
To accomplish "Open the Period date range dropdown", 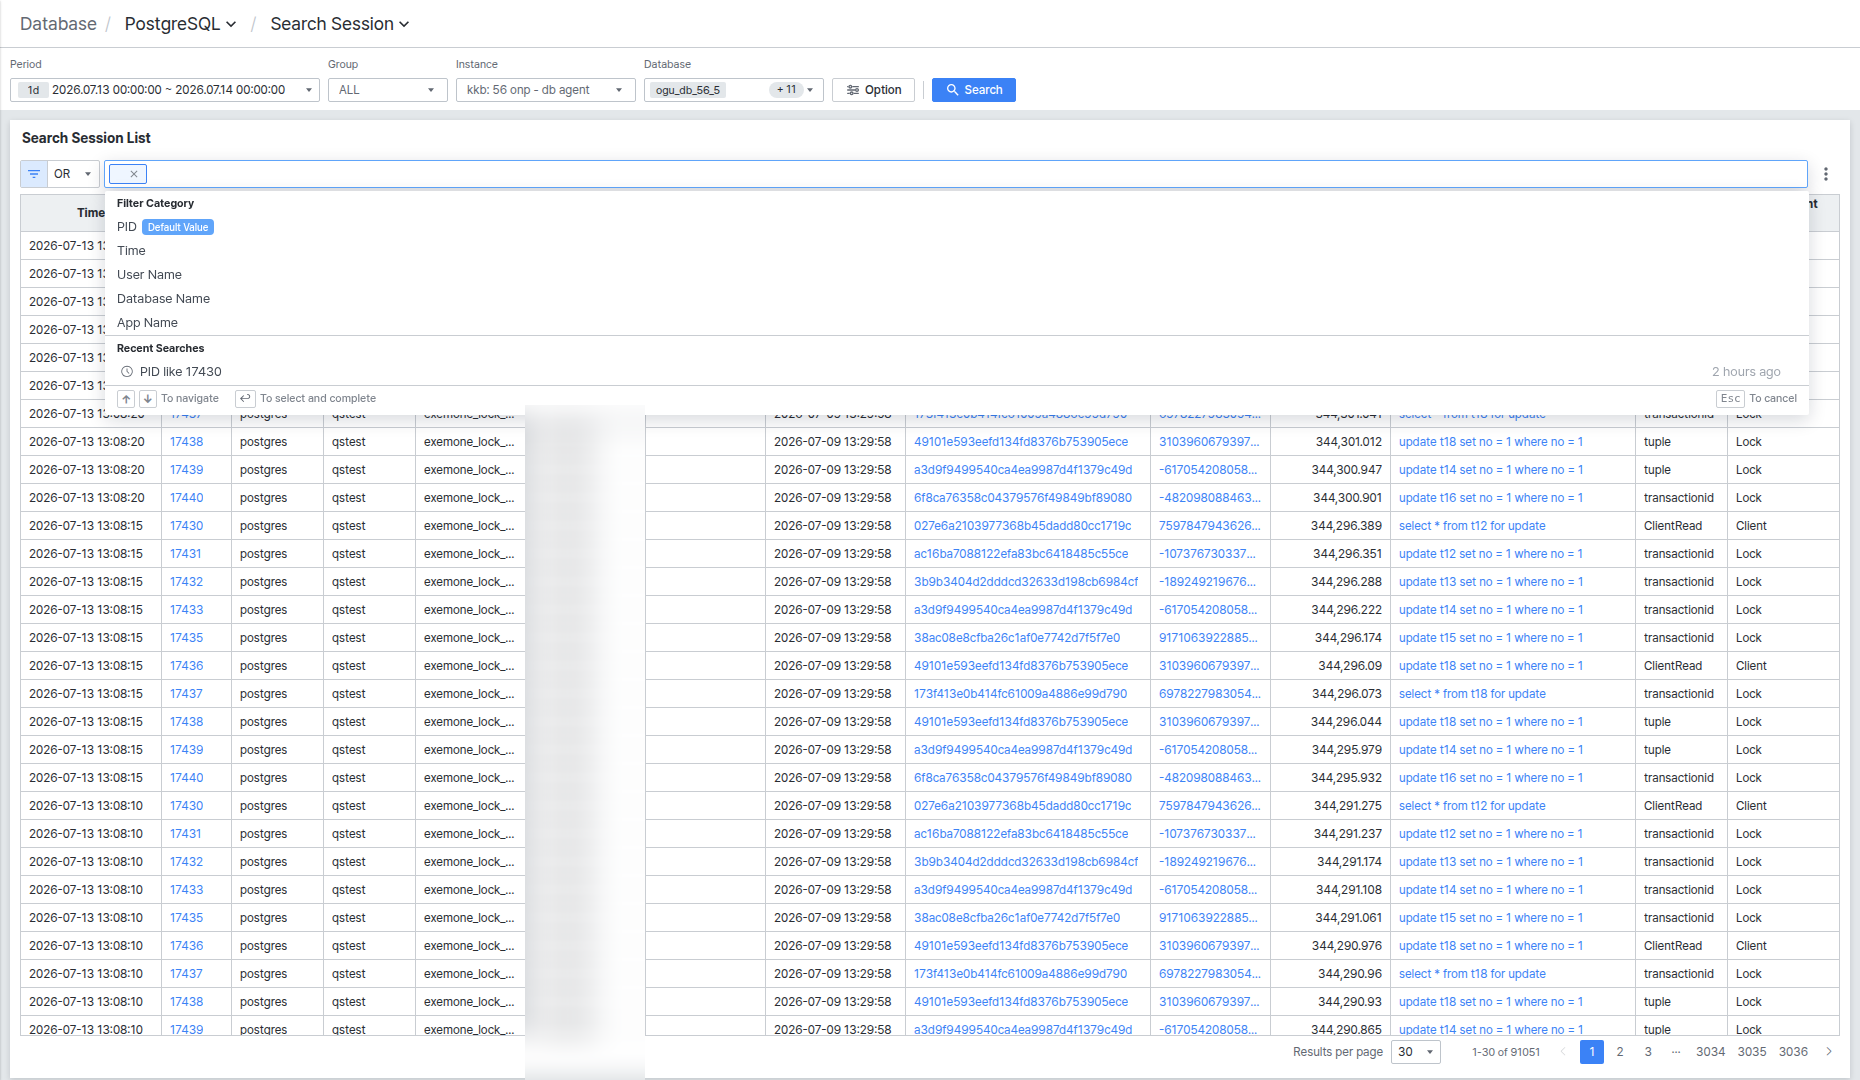I will [165, 90].
